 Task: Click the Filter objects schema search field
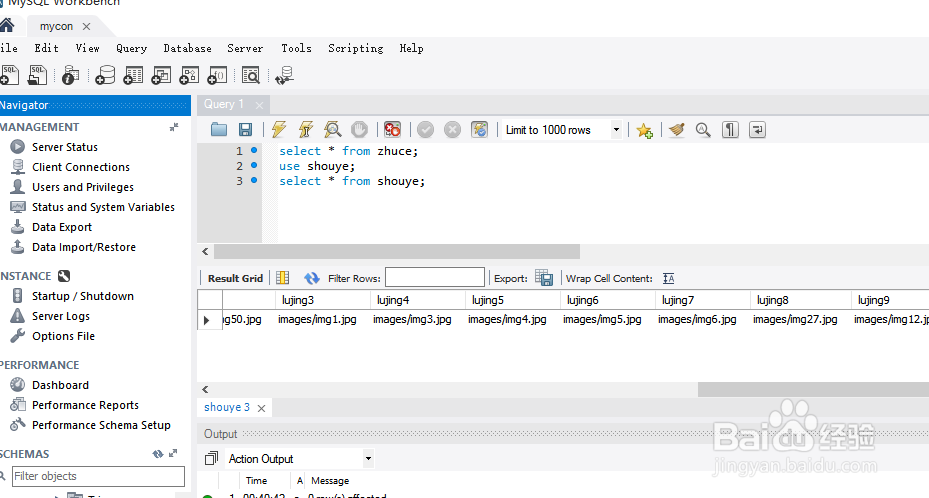[98, 476]
